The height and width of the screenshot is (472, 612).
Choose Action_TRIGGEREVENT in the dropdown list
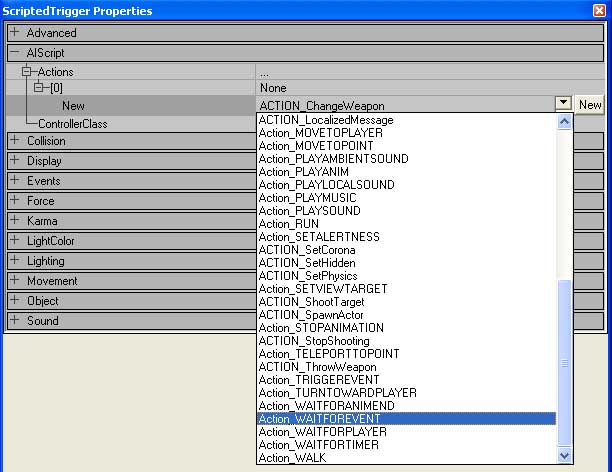pos(321,380)
